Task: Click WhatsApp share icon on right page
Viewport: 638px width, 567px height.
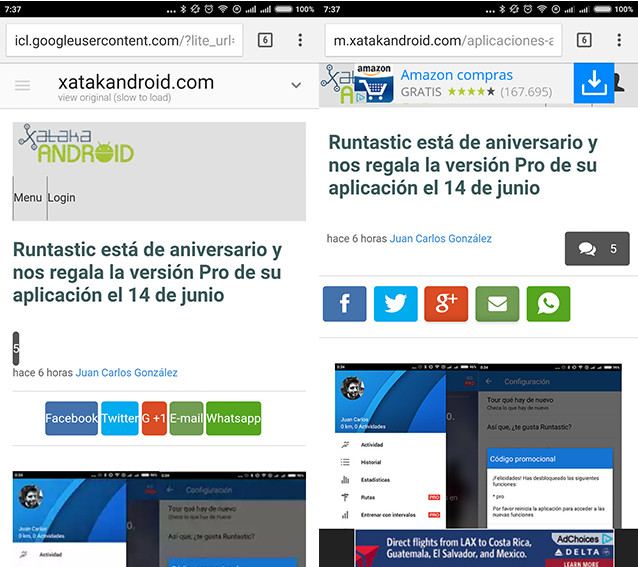Action: [548, 304]
